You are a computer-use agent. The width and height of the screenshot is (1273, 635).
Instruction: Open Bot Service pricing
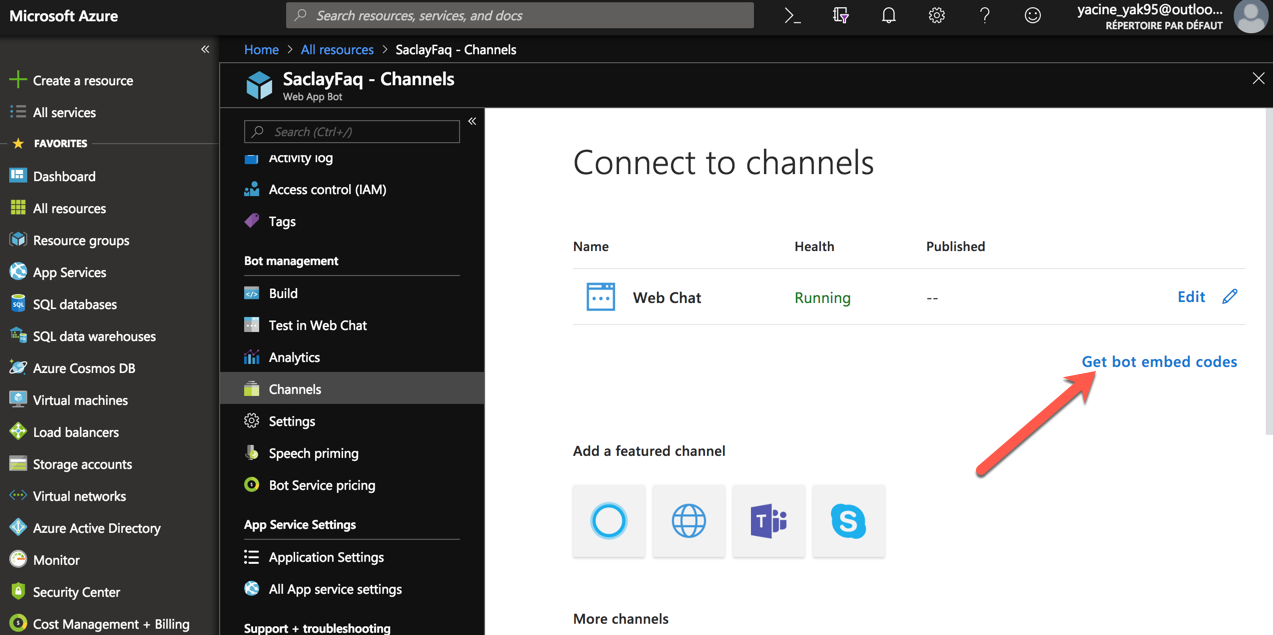pos(310,485)
